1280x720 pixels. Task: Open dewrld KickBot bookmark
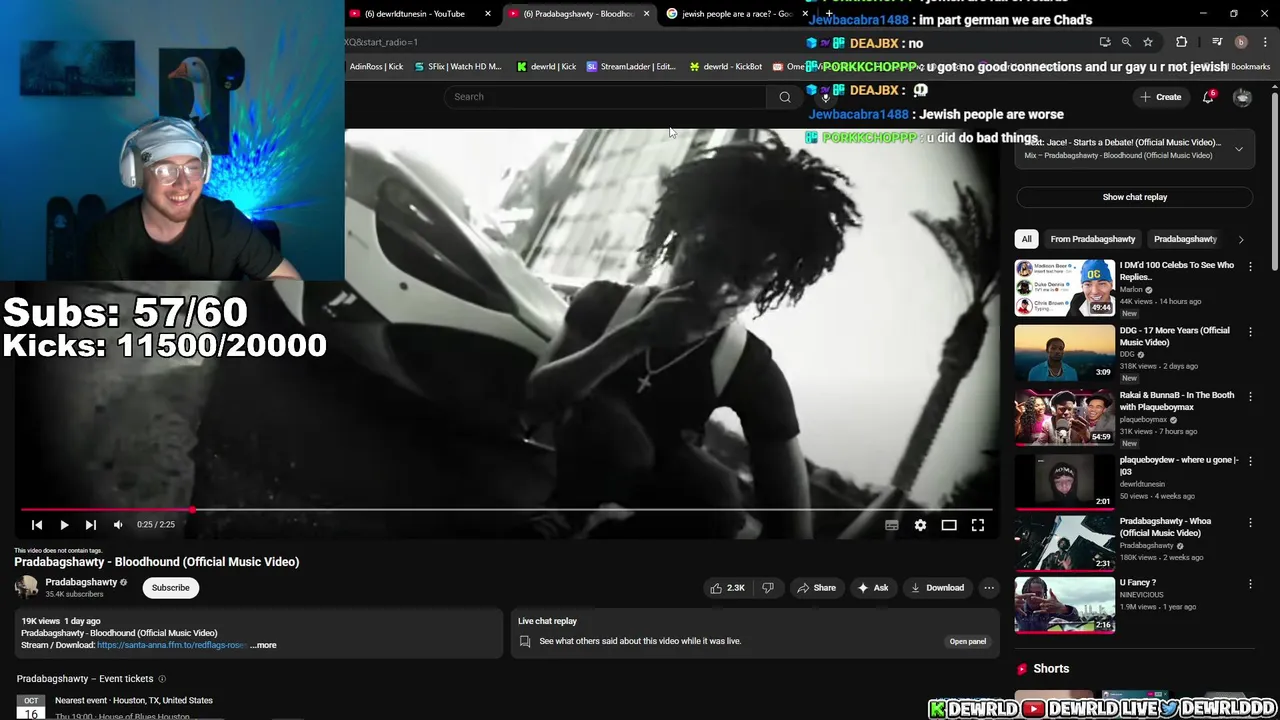pos(725,67)
